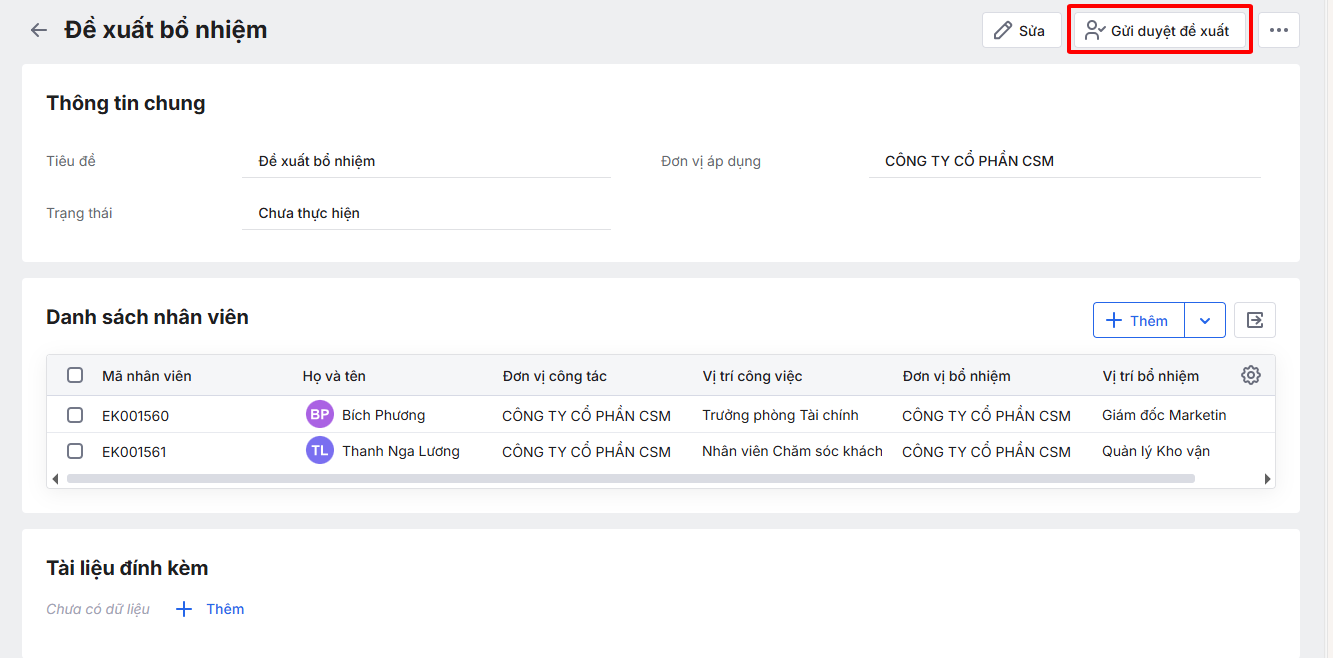The width and height of the screenshot is (1333, 658).
Task: Click Thanh Nga Lương's TL avatar
Action: pyautogui.click(x=319, y=451)
